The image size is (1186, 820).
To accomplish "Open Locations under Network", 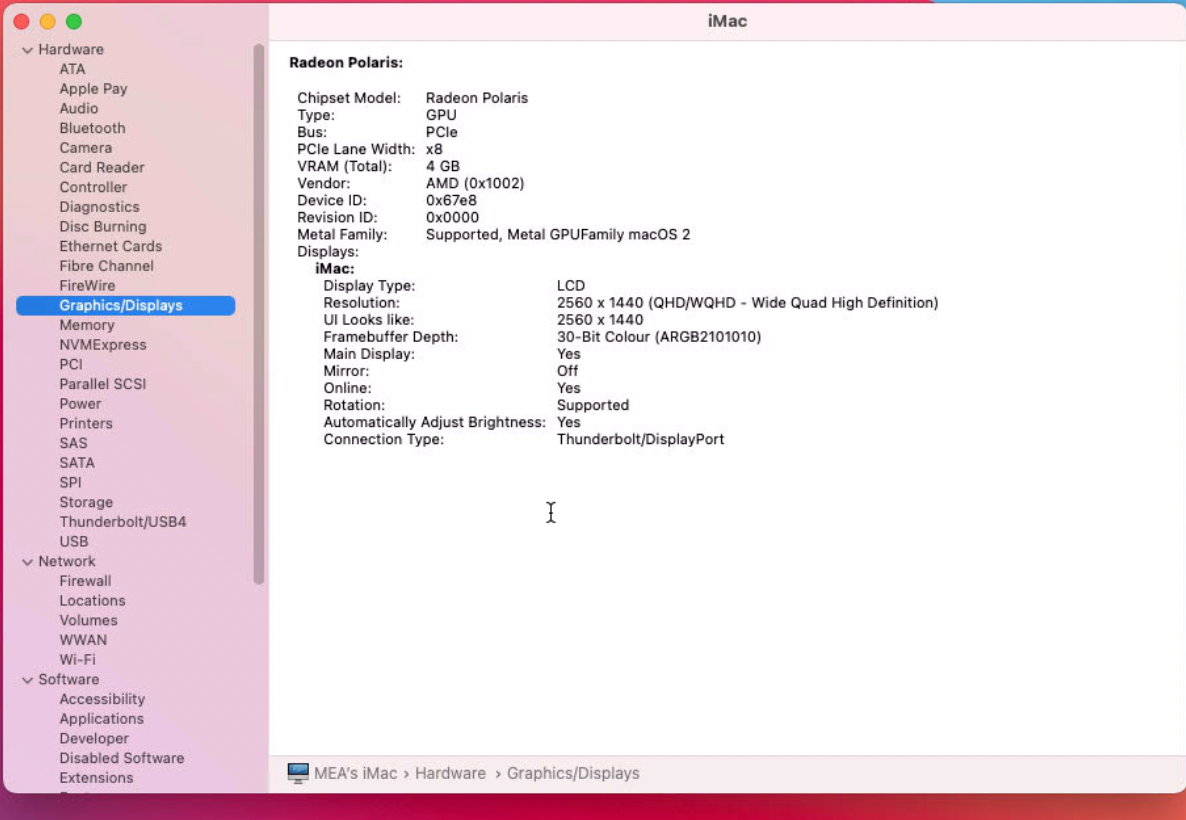I will click(x=92, y=600).
